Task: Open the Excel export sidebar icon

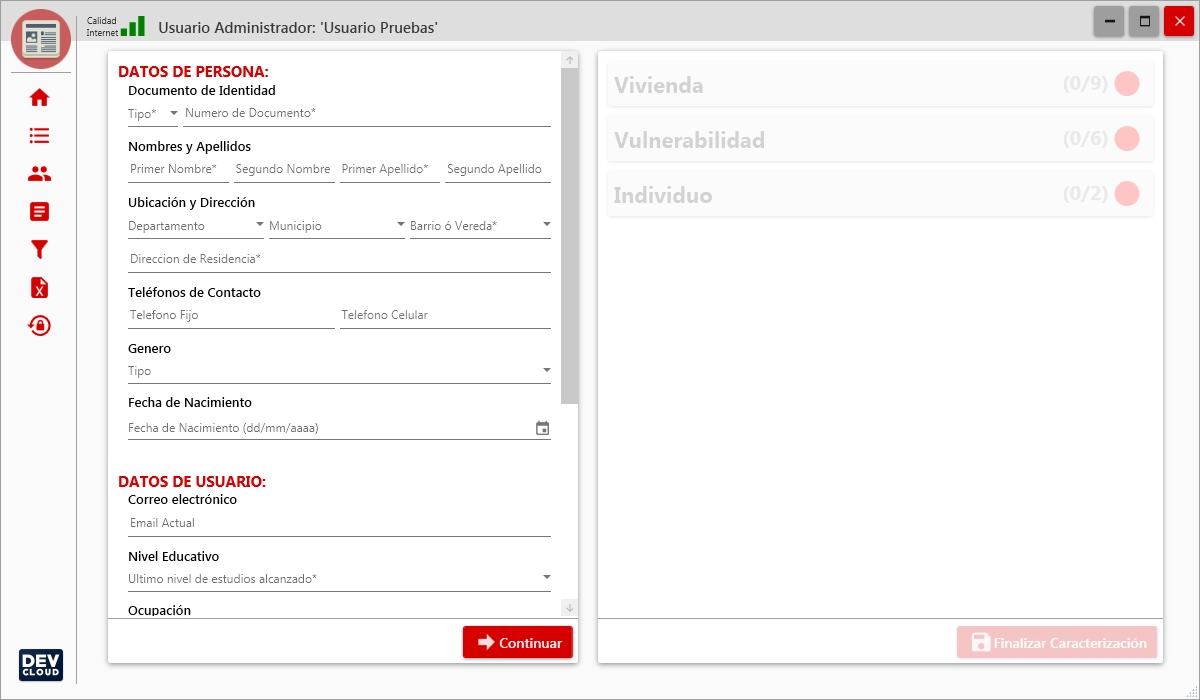Action: [39, 288]
